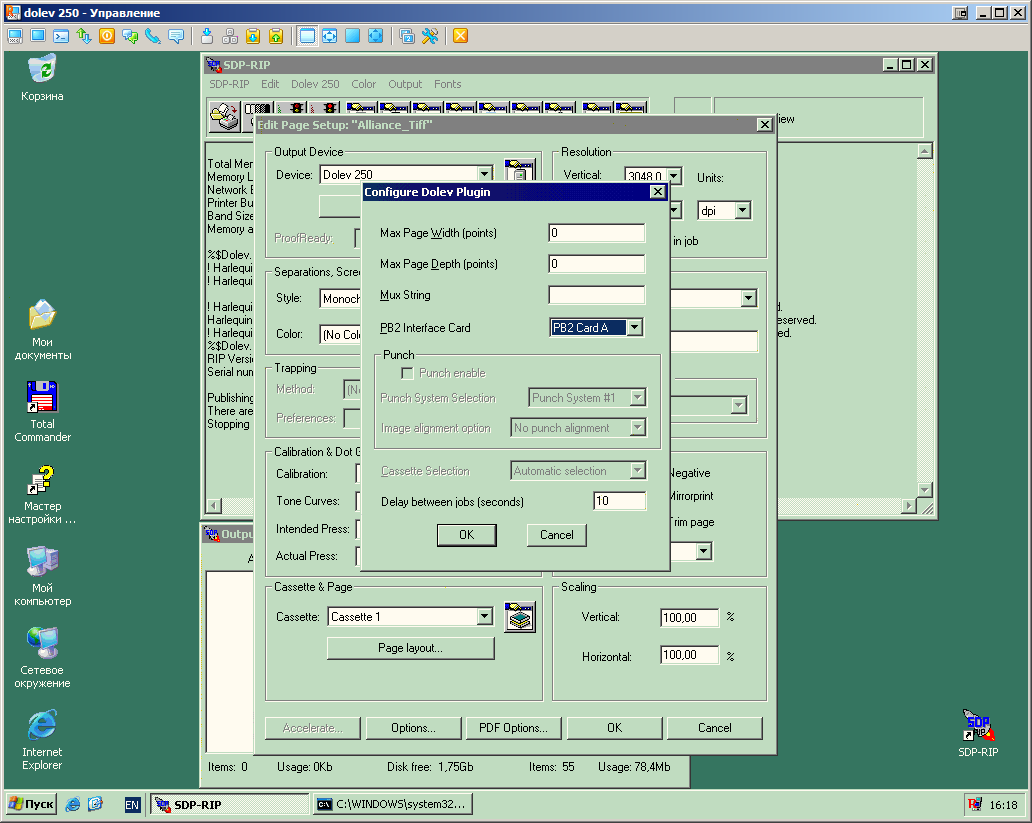Open PB2 Interface Card dropdown

tap(634, 327)
